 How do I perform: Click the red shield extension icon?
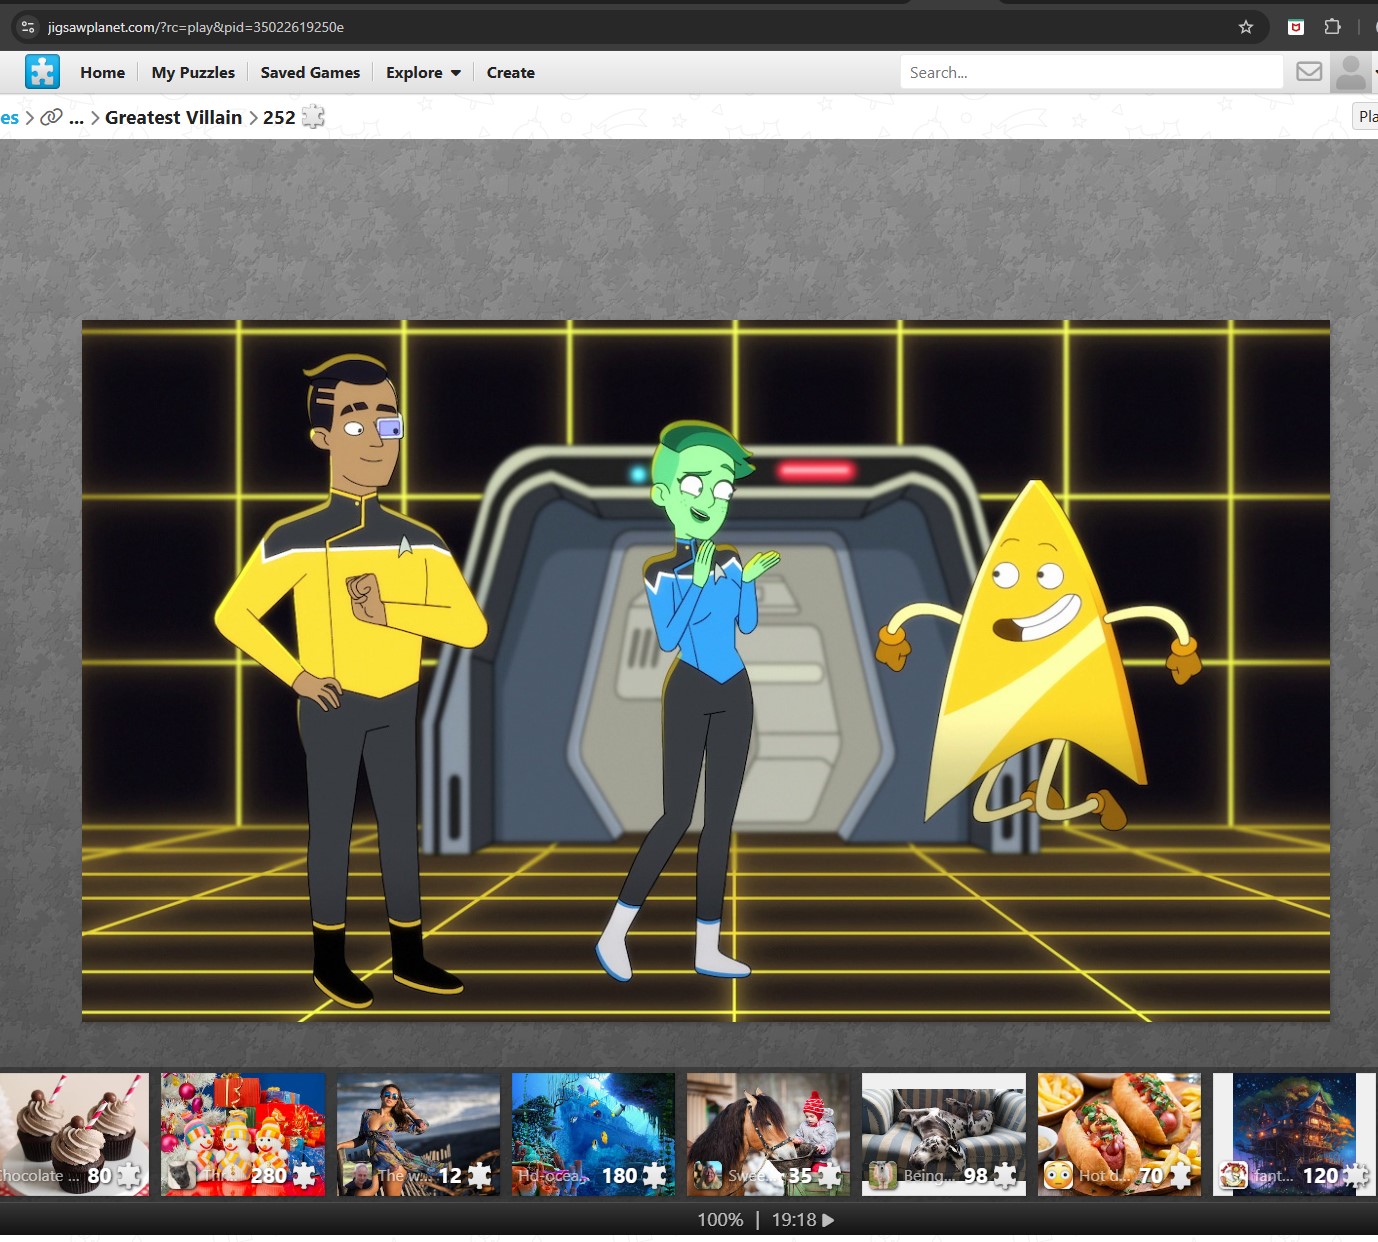point(1296,27)
